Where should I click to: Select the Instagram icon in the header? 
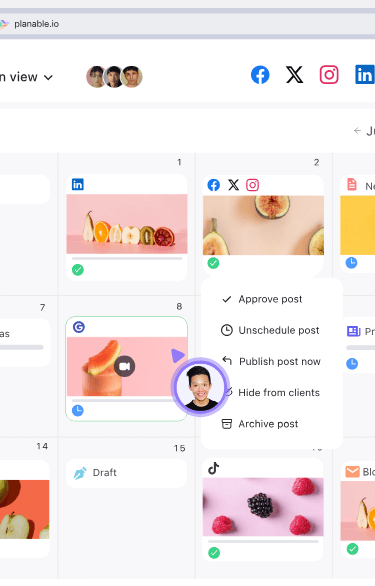coord(329,75)
